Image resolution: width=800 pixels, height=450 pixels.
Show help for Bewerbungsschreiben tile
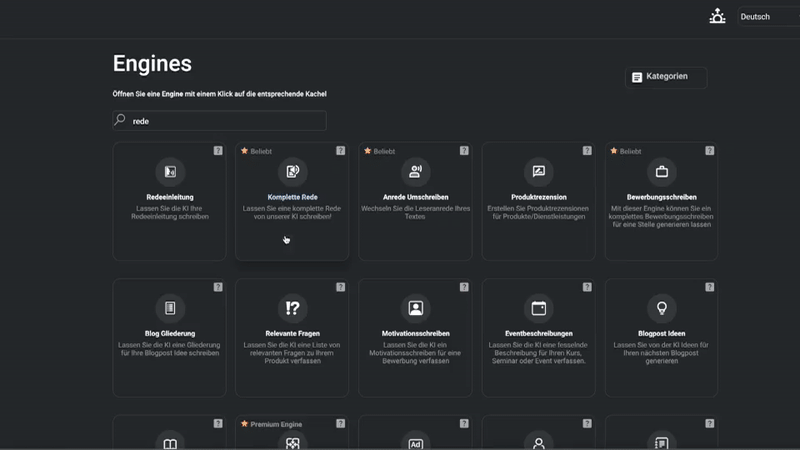coord(710,151)
